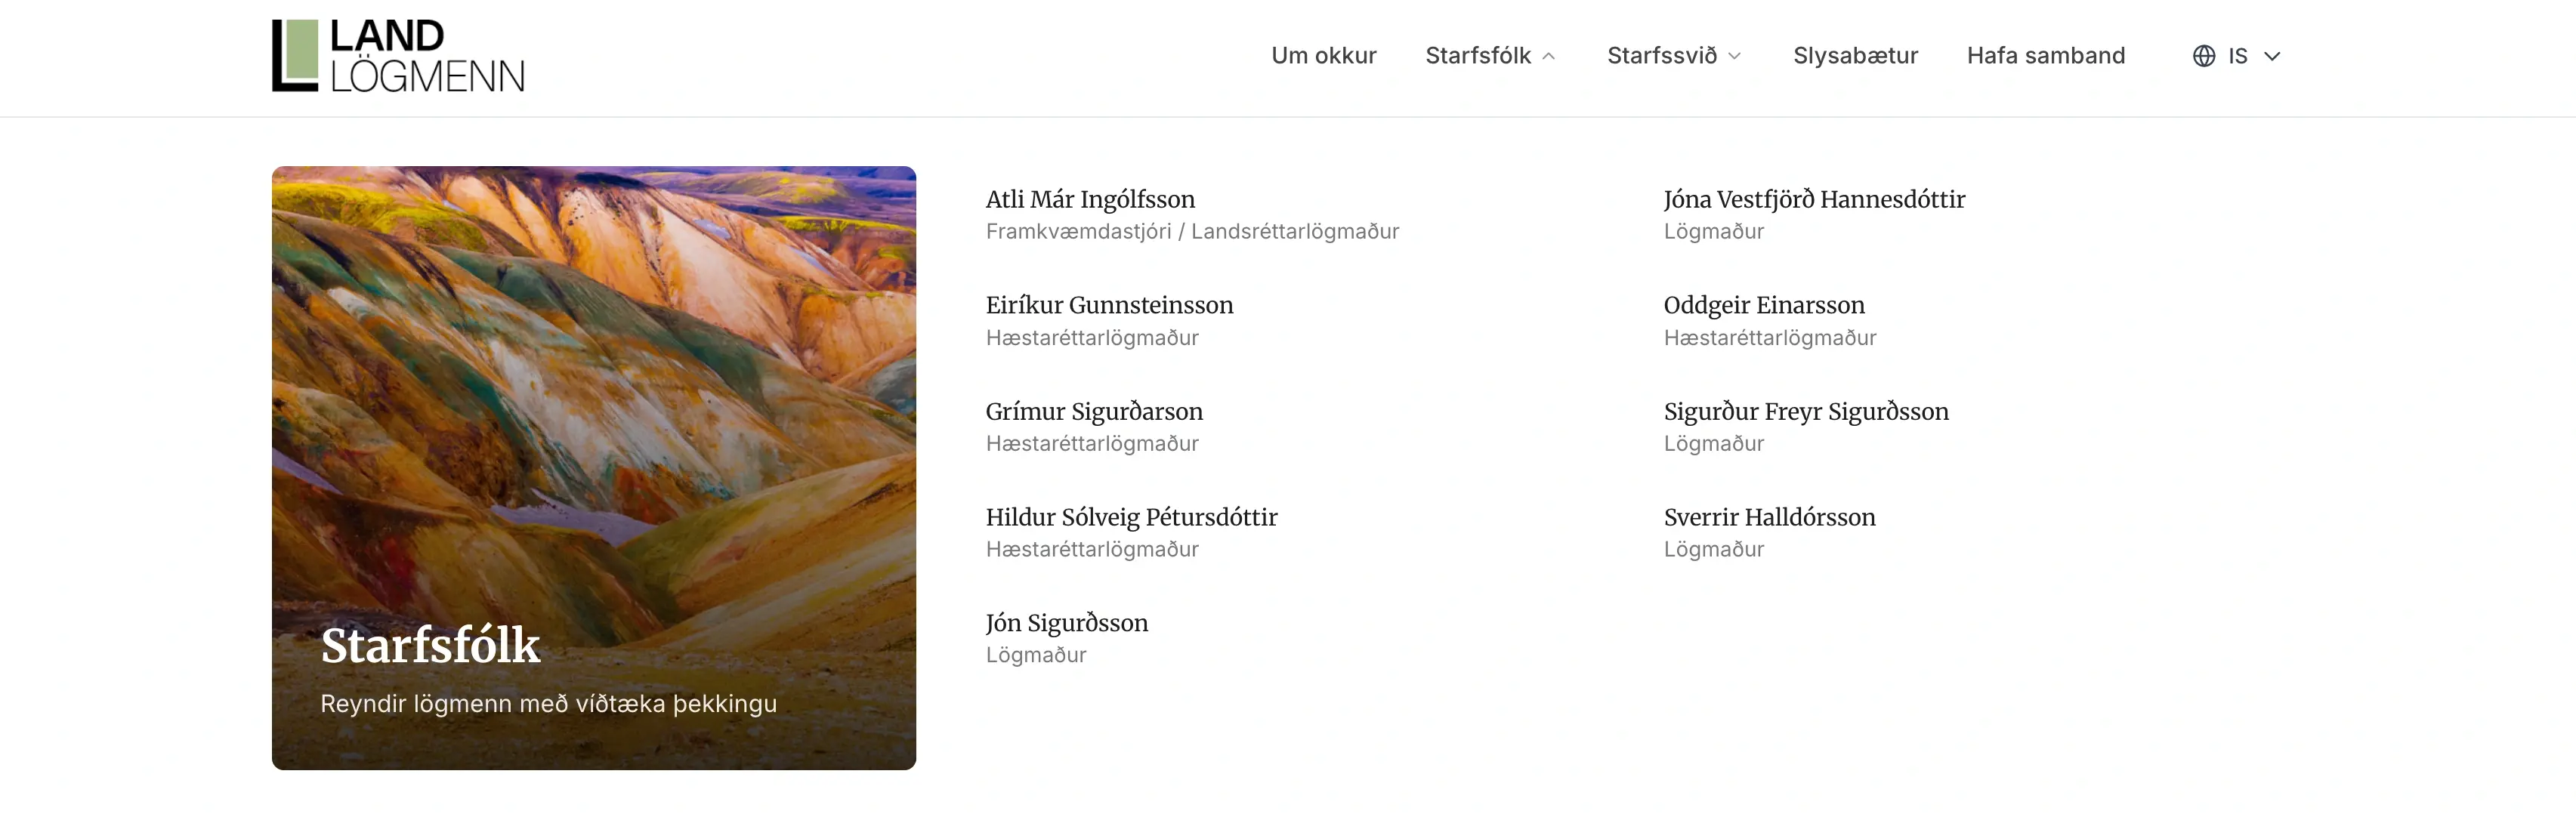This screenshot has width=2576, height=814.
Task: Go to Hafa samband page
Action: 2045,56
